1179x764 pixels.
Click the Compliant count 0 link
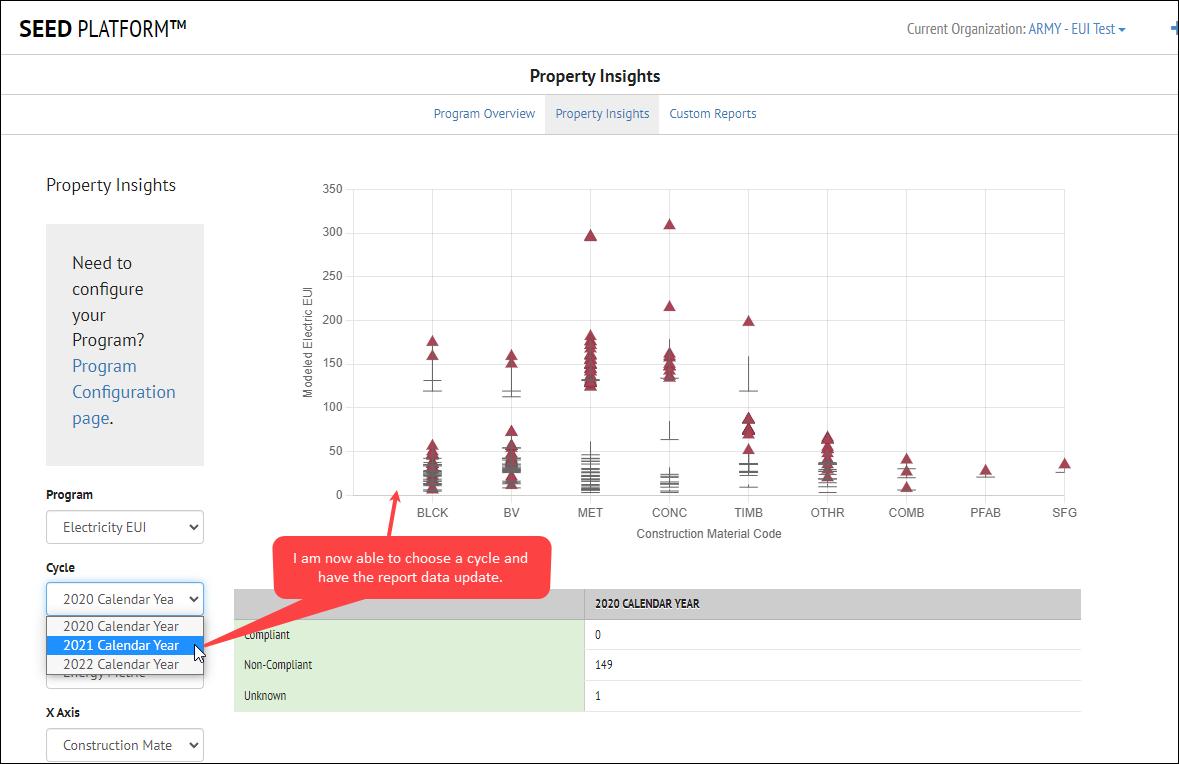[596, 634]
